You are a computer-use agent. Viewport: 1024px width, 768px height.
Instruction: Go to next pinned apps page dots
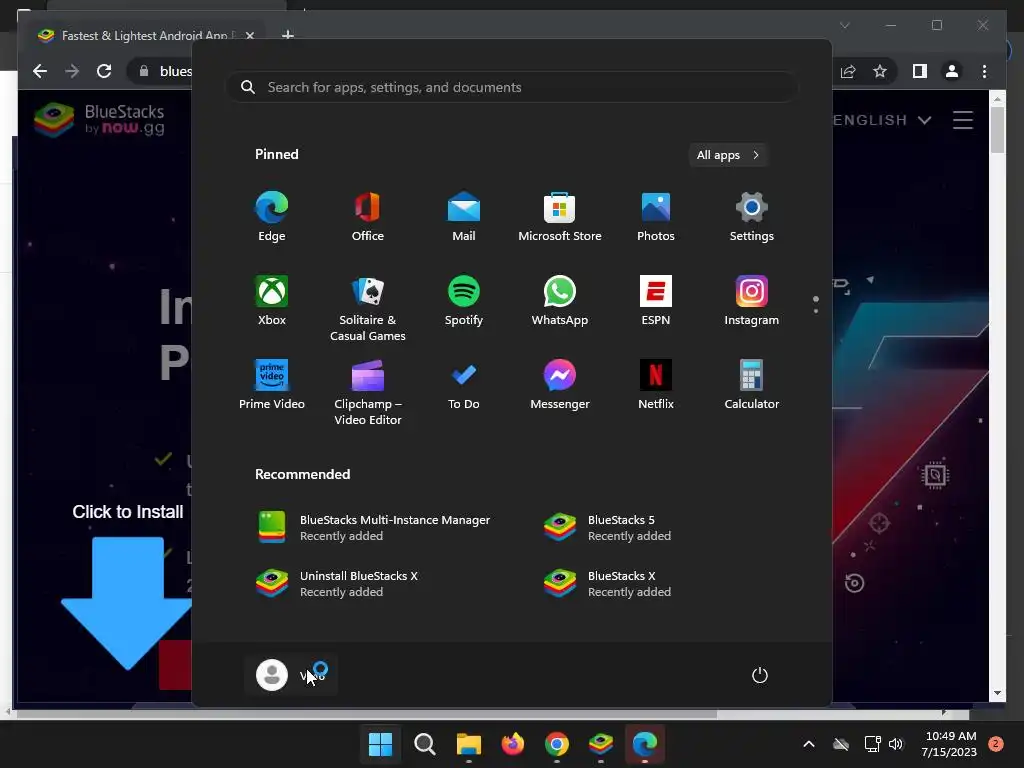[816, 304]
